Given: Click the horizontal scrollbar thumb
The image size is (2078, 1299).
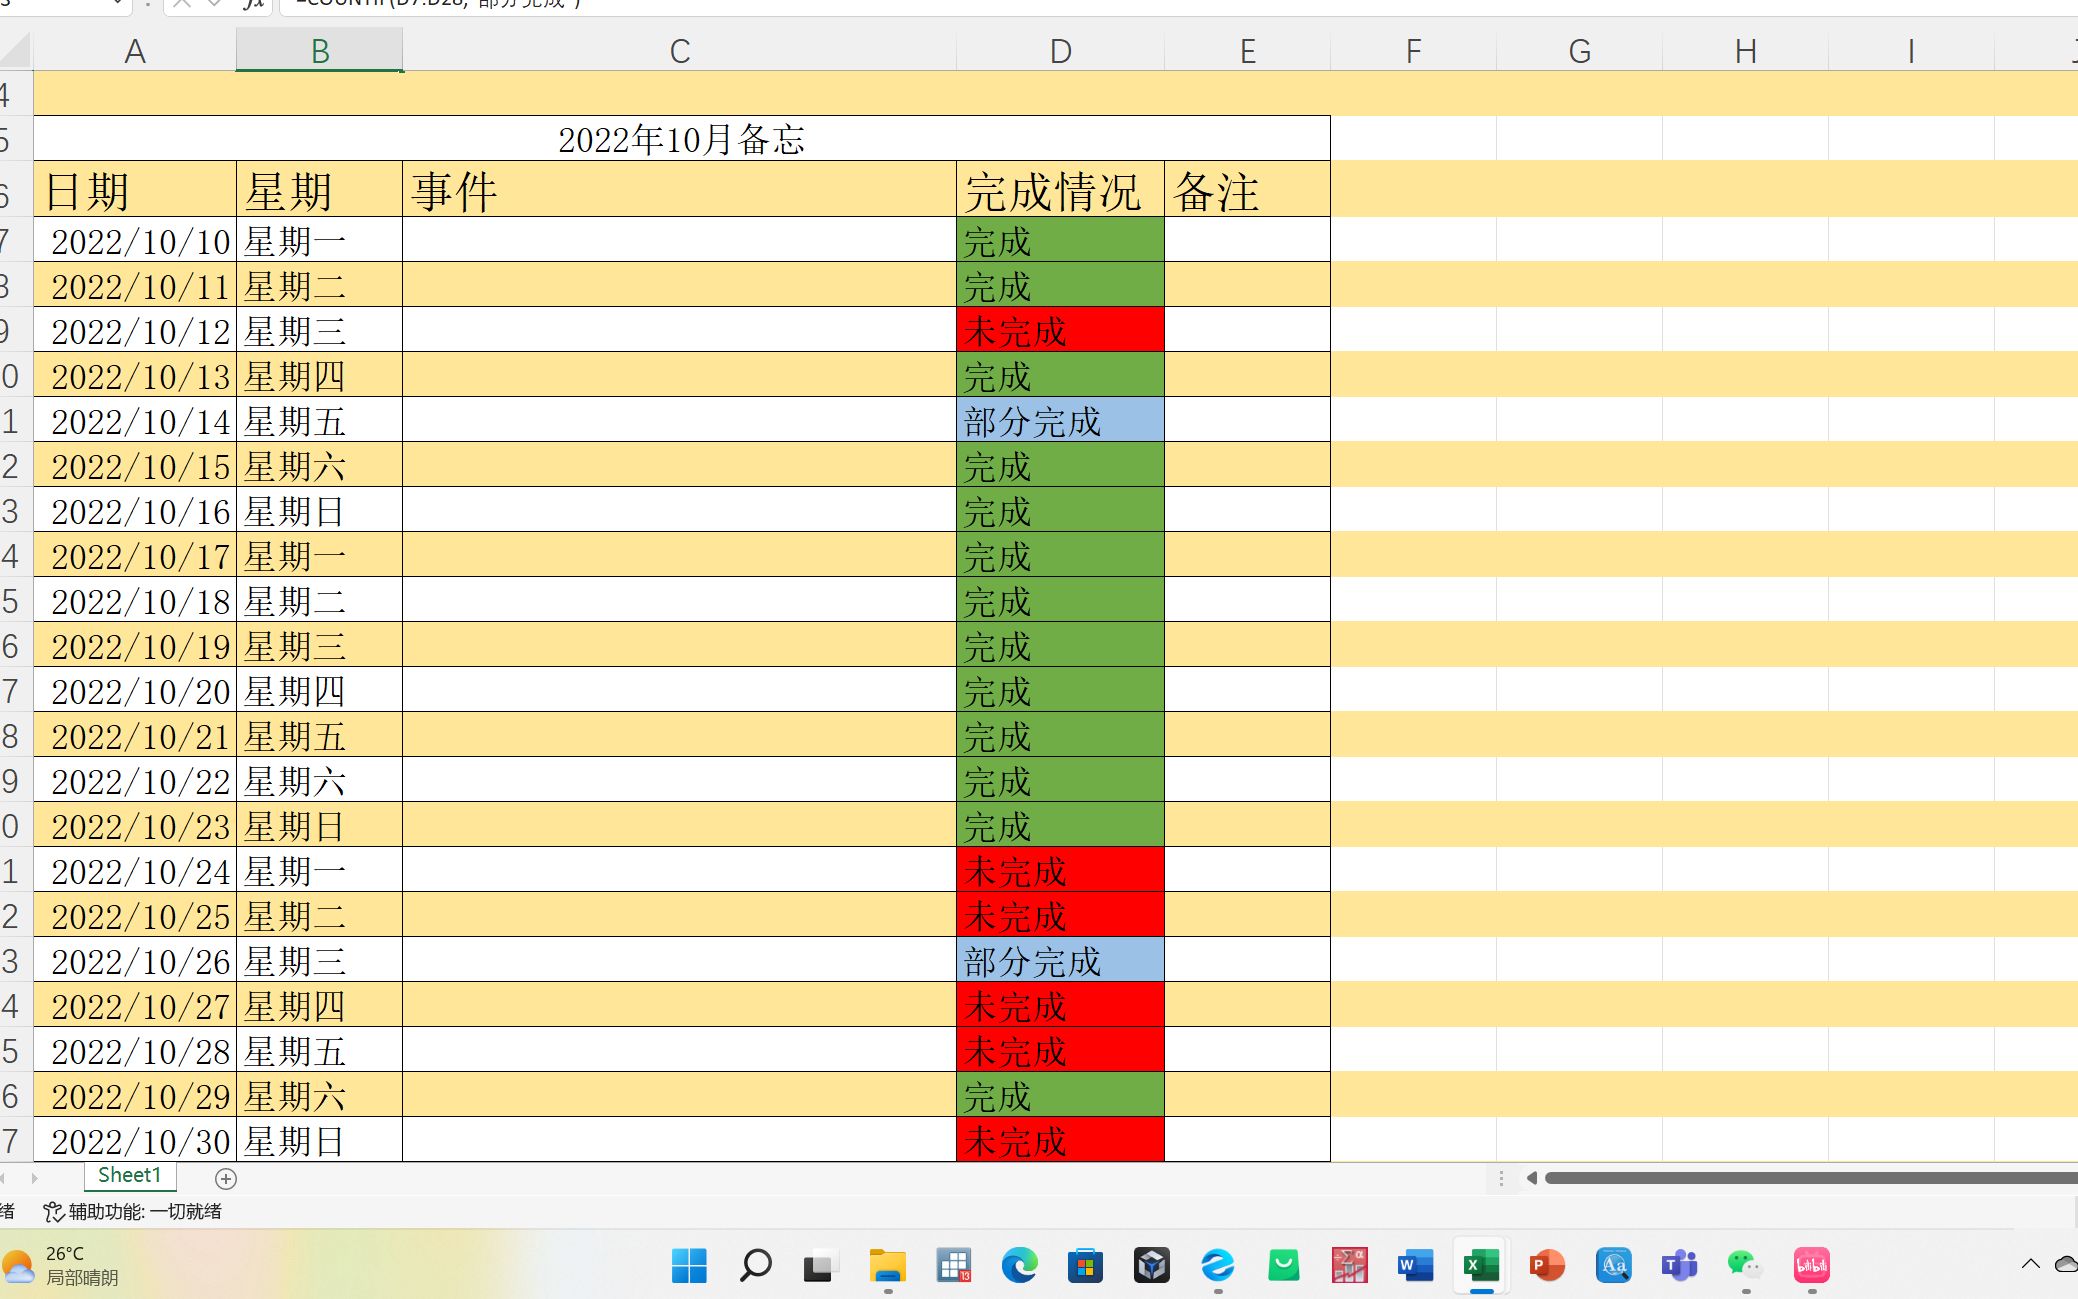Looking at the screenshot, I should pos(1811,1178).
